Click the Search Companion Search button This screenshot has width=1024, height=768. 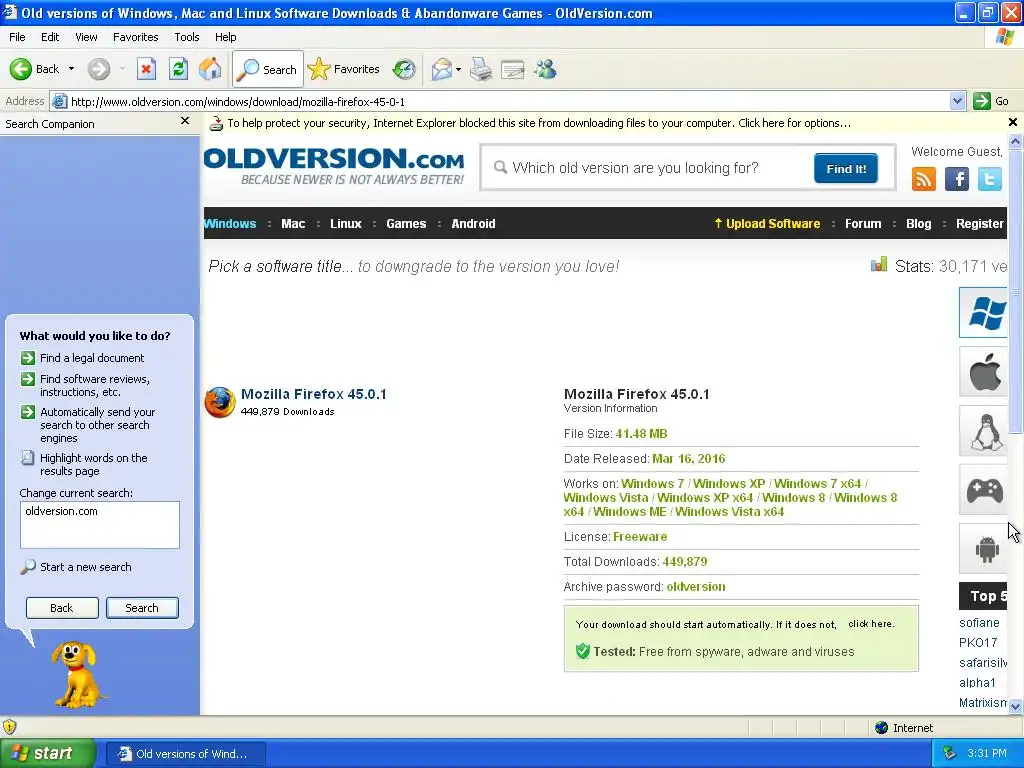pyautogui.click(x=142, y=608)
